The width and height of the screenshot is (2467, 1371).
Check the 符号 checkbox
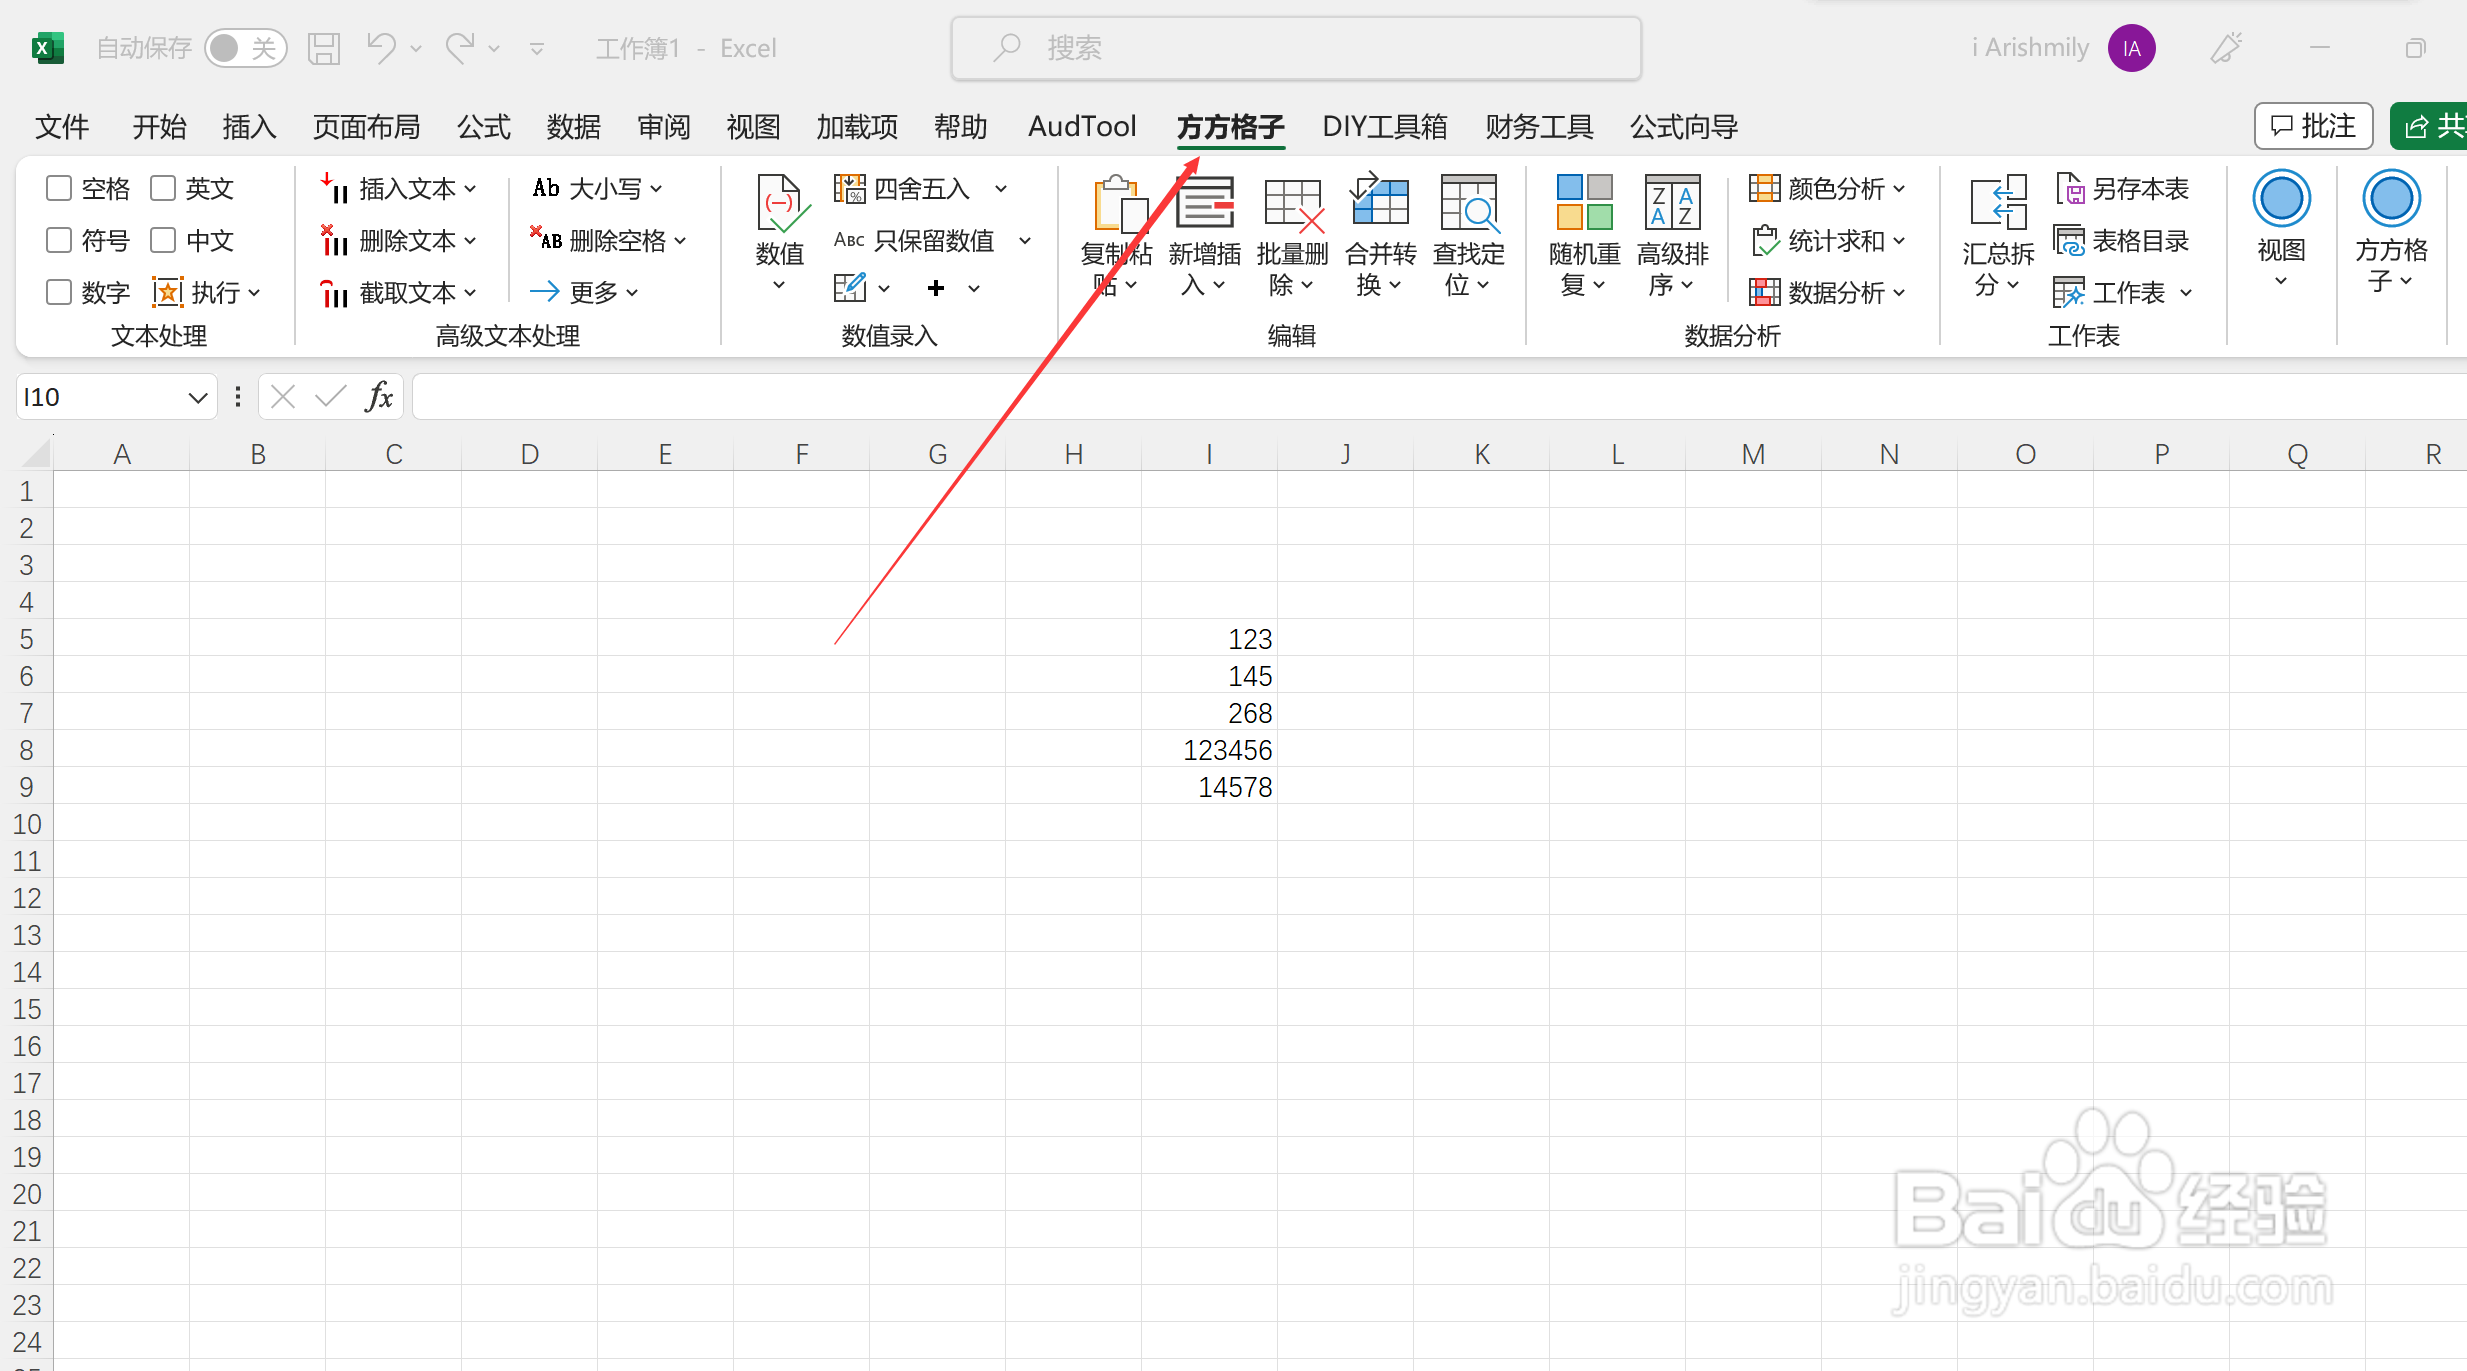click(59, 240)
